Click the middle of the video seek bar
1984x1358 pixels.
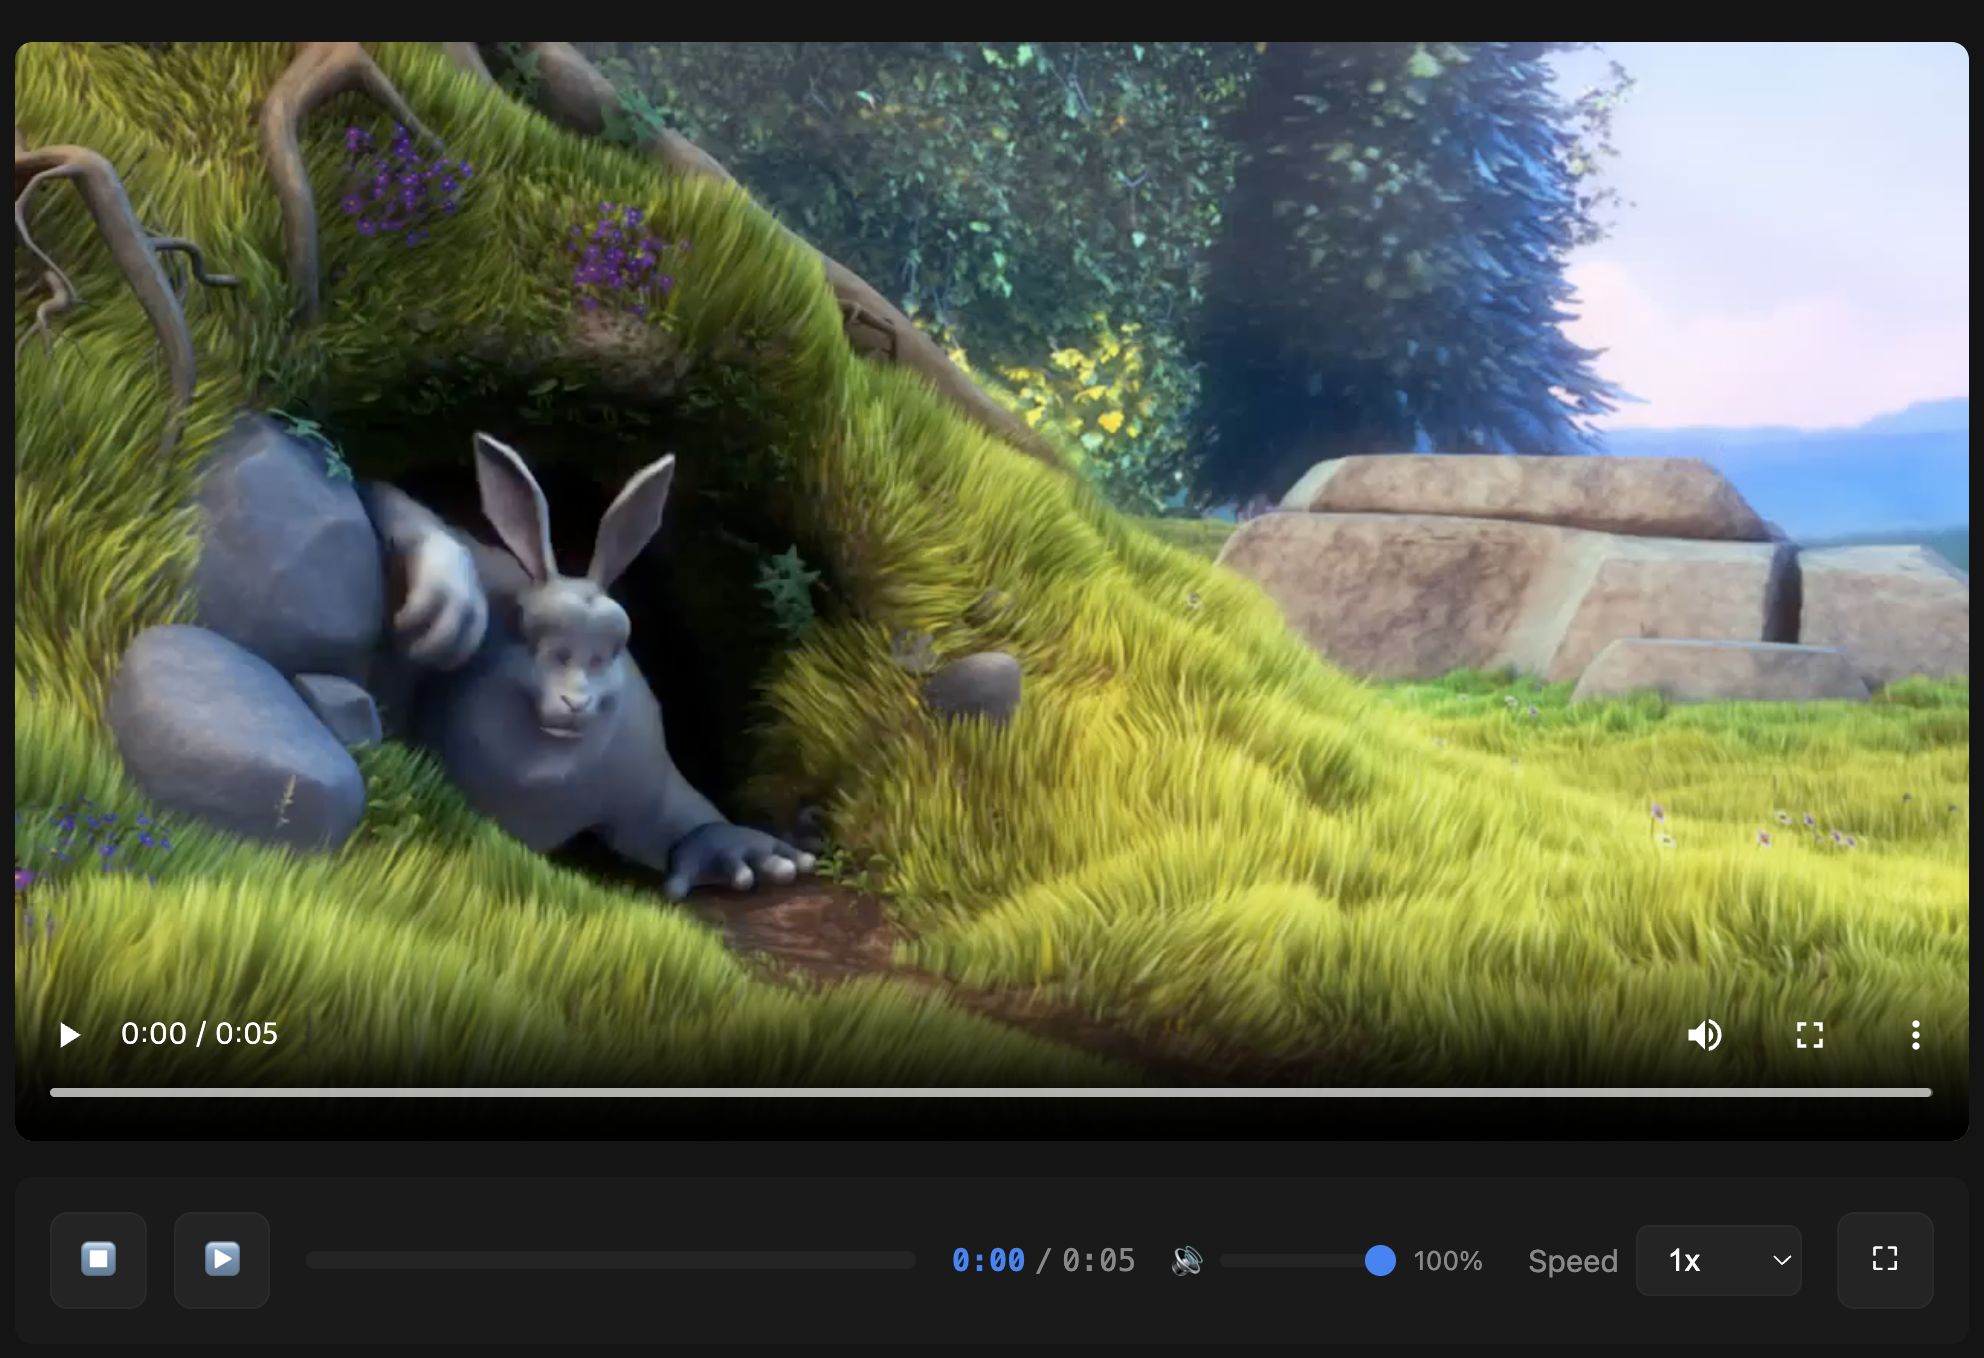610,1261
